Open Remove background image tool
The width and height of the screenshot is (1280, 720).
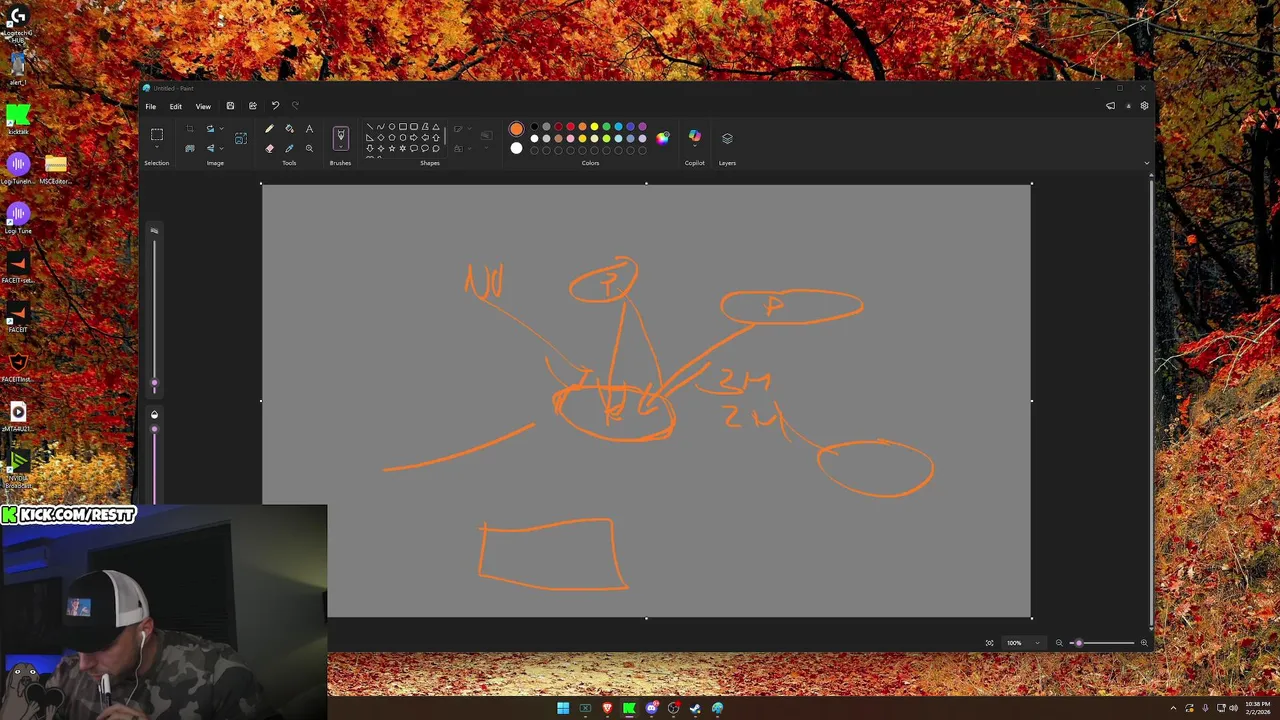coord(190,148)
